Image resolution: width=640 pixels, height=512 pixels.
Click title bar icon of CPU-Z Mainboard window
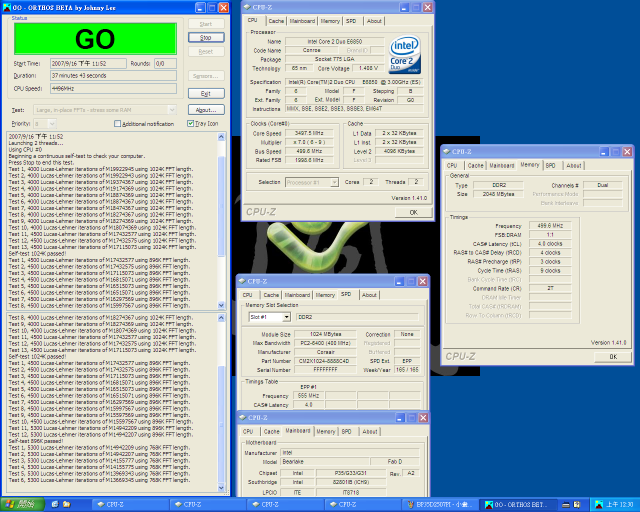(242, 417)
